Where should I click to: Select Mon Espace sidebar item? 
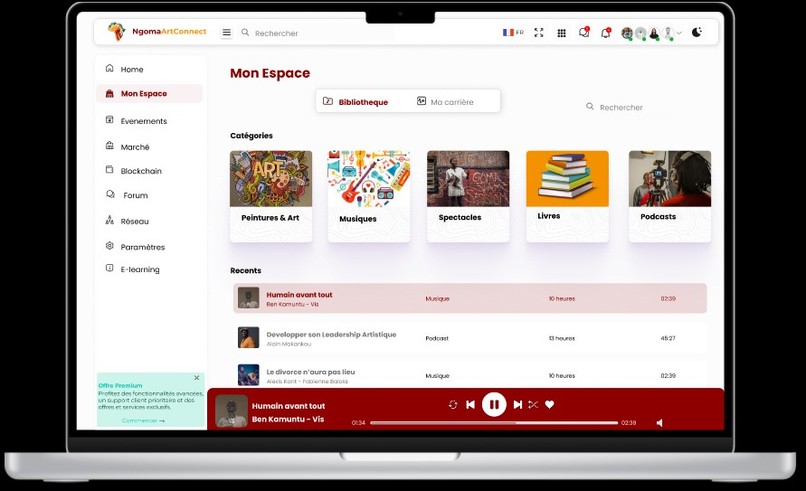pos(149,94)
